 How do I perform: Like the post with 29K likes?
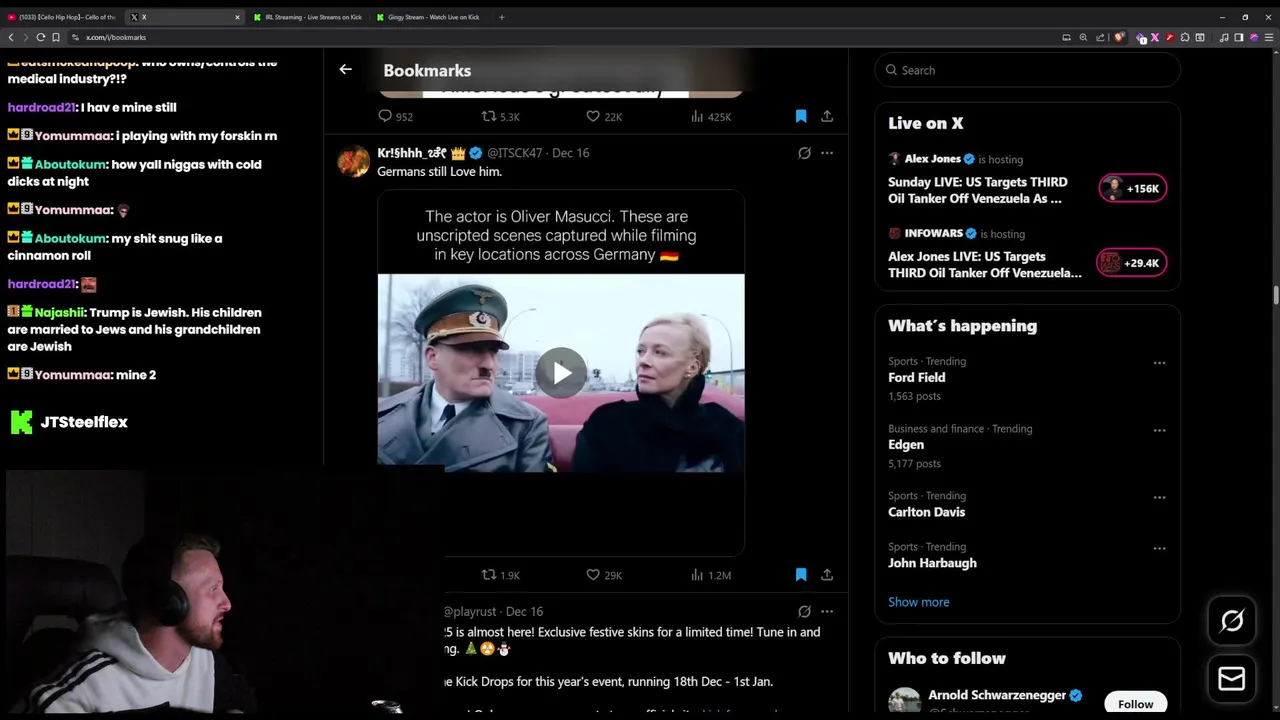pos(593,574)
